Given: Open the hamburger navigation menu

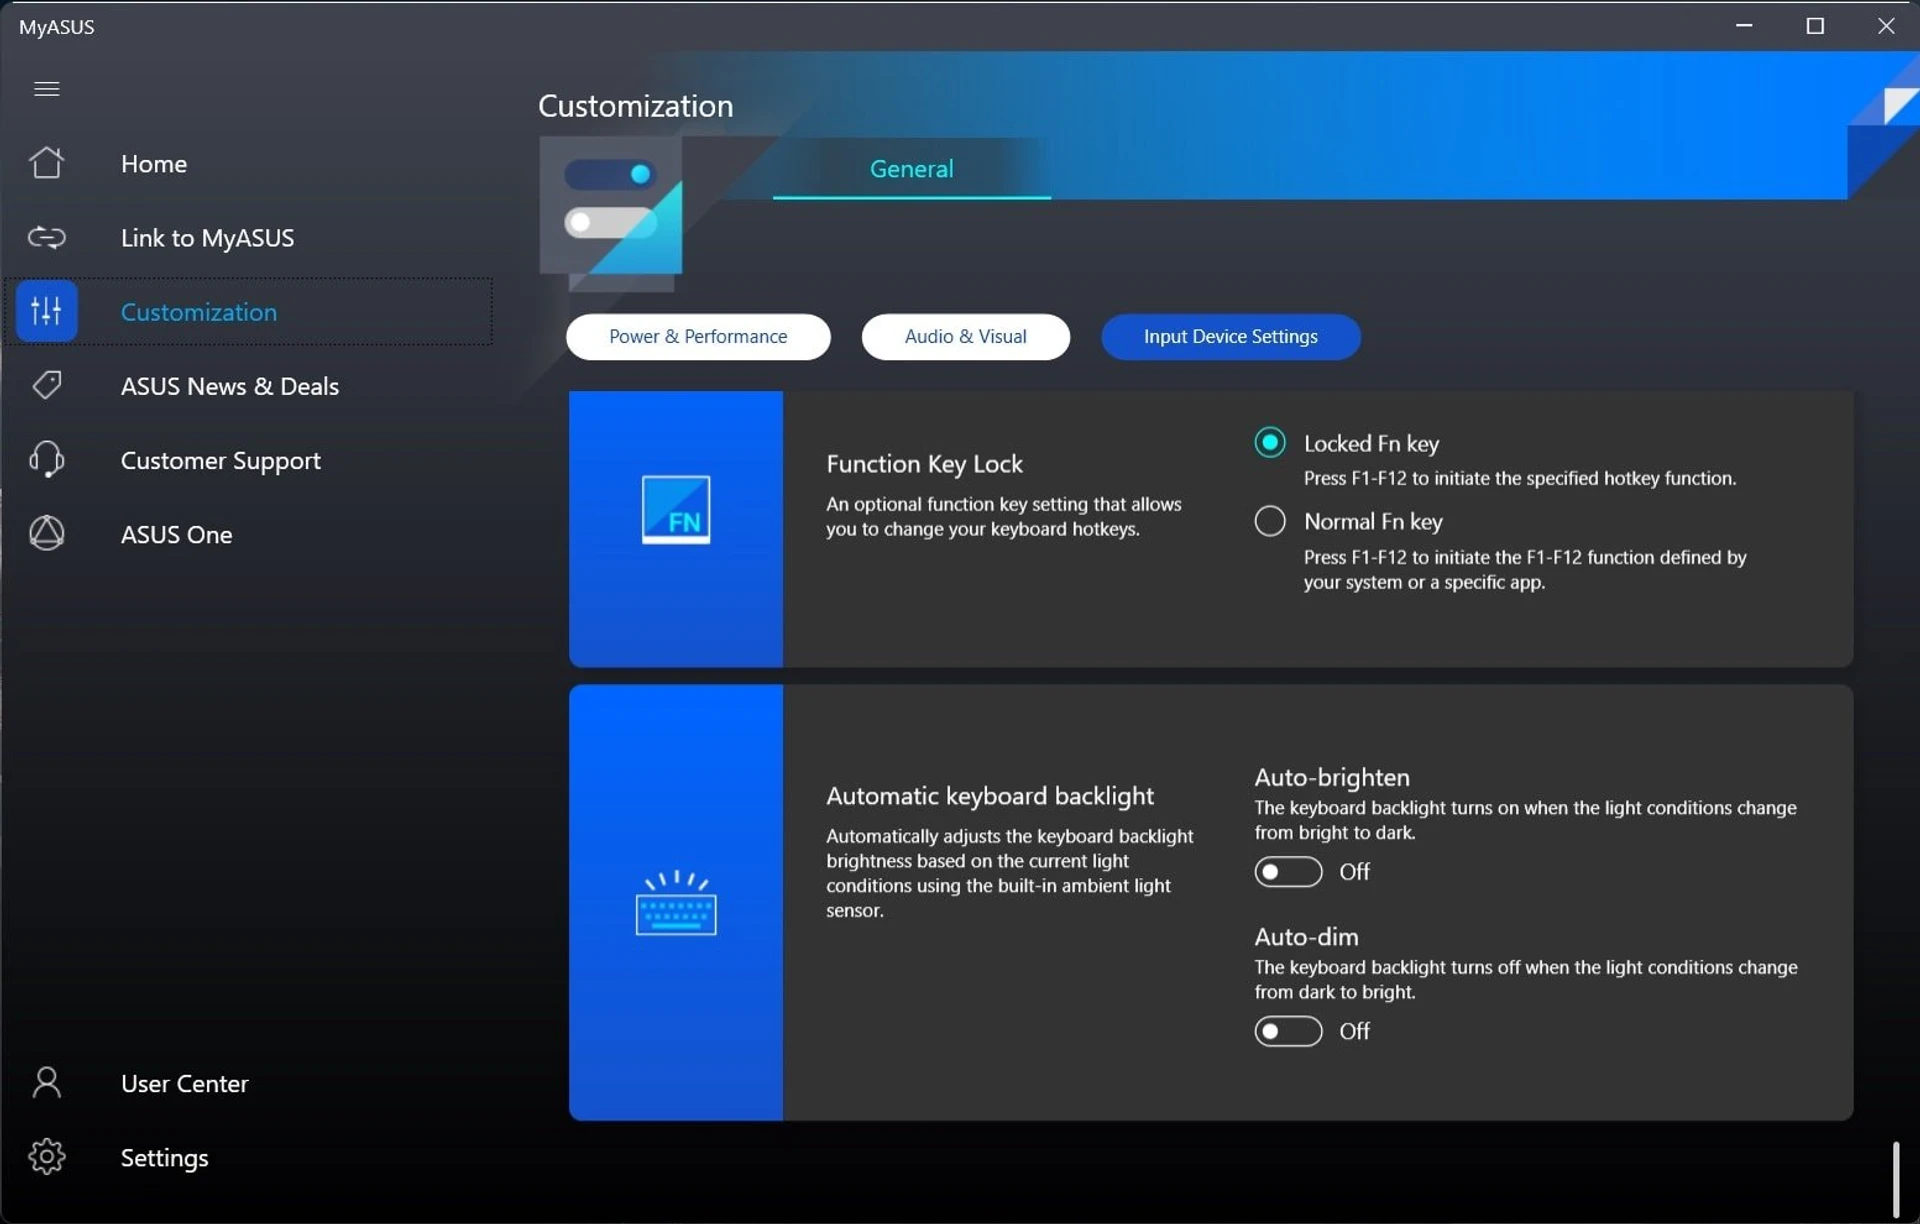Looking at the screenshot, I should coord(46,89).
